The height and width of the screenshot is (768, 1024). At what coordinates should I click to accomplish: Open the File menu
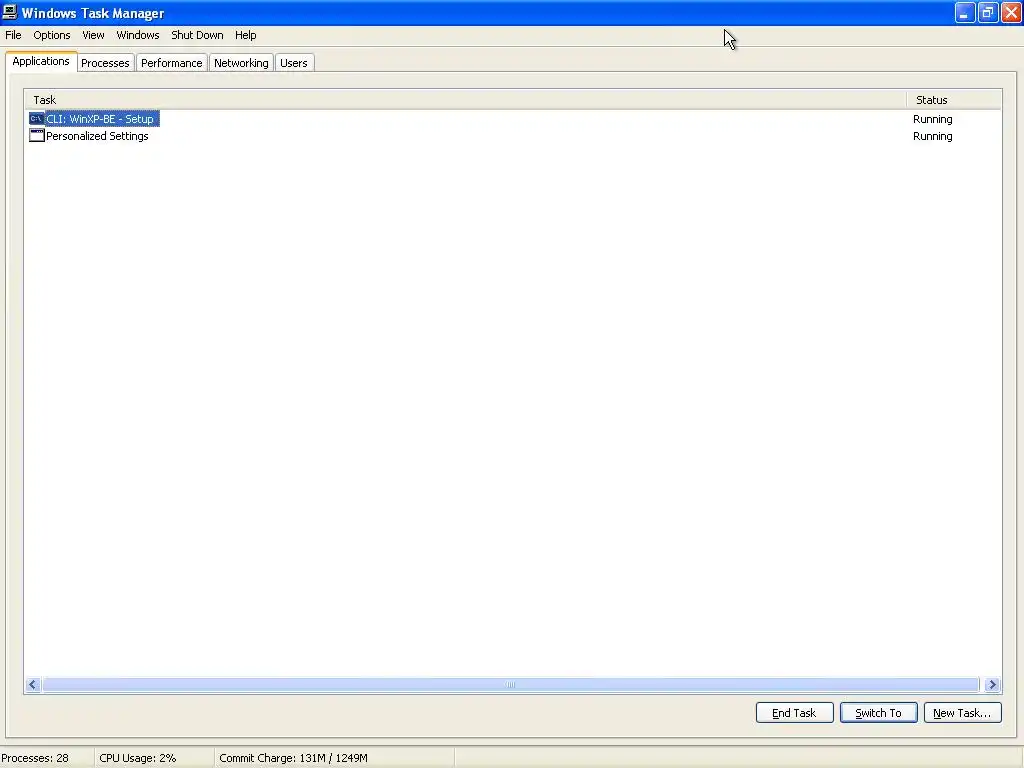13,35
